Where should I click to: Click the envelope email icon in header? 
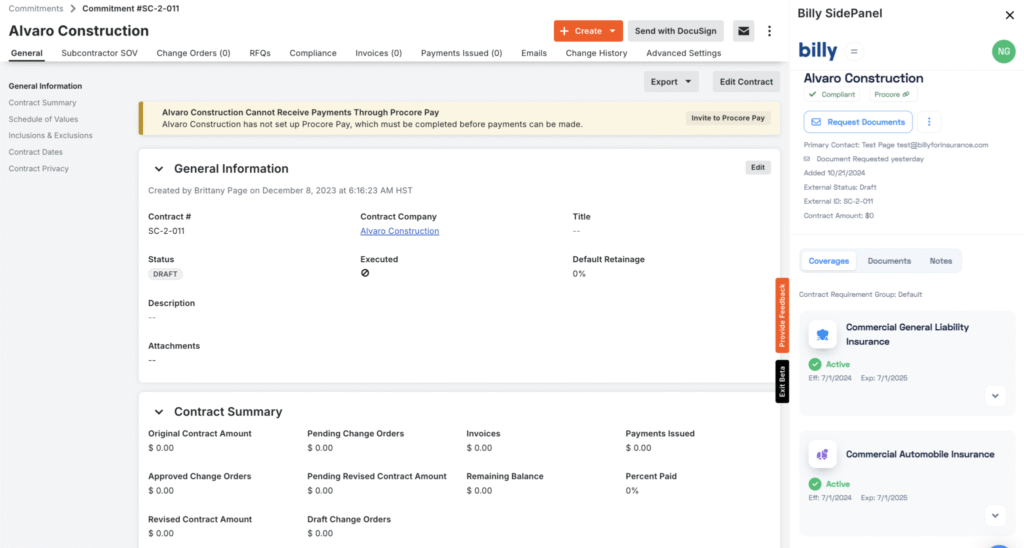coord(743,31)
